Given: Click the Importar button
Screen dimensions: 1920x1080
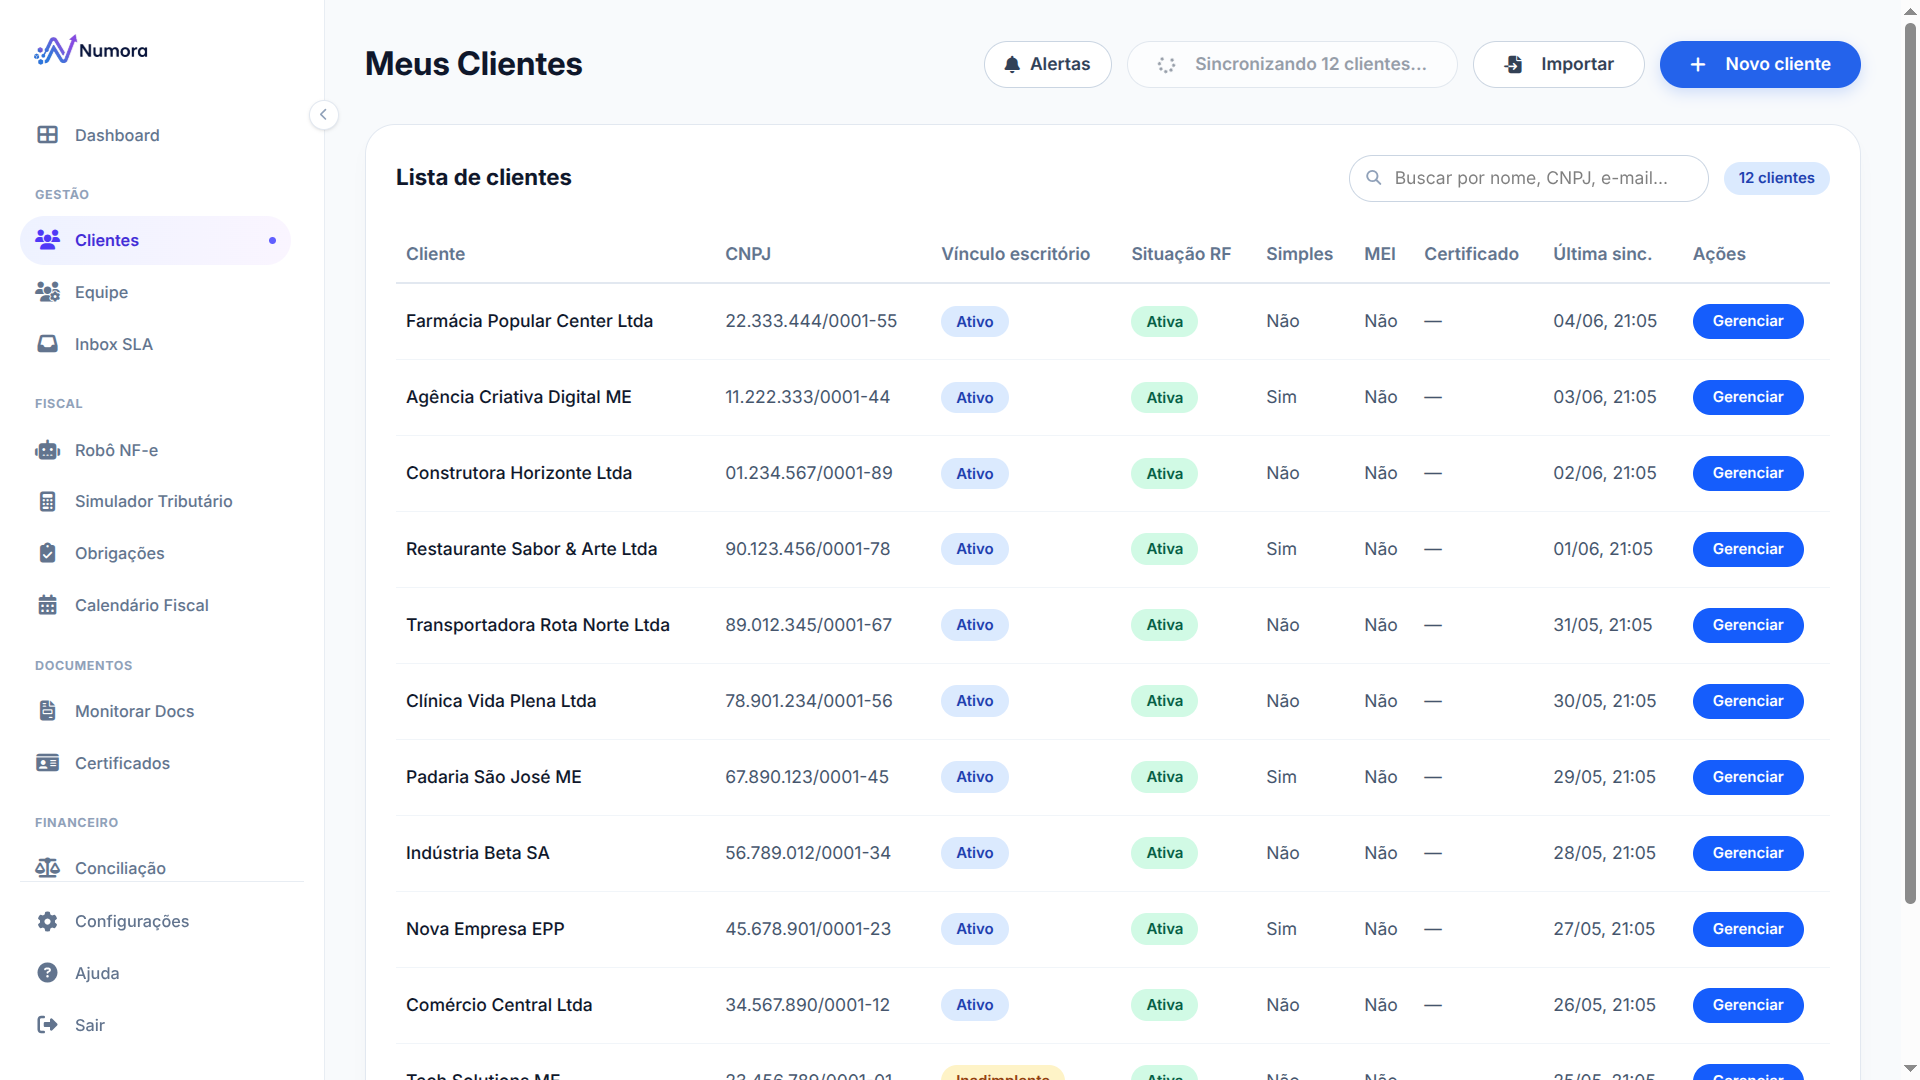Looking at the screenshot, I should tap(1558, 64).
